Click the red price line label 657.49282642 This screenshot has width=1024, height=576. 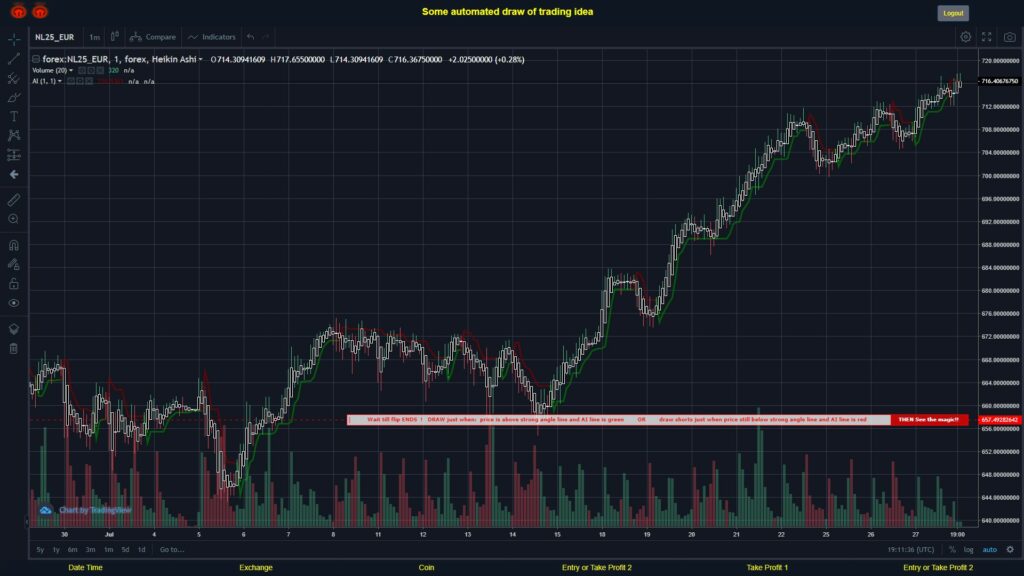click(999, 420)
